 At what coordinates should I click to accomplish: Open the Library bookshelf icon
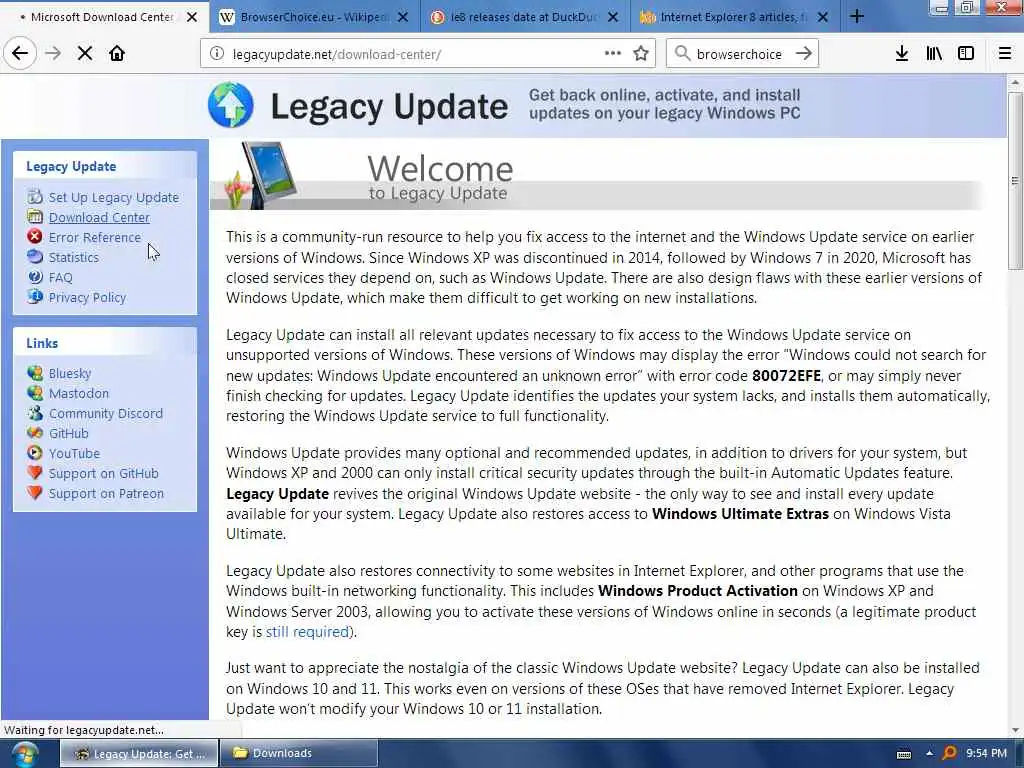pos(934,54)
